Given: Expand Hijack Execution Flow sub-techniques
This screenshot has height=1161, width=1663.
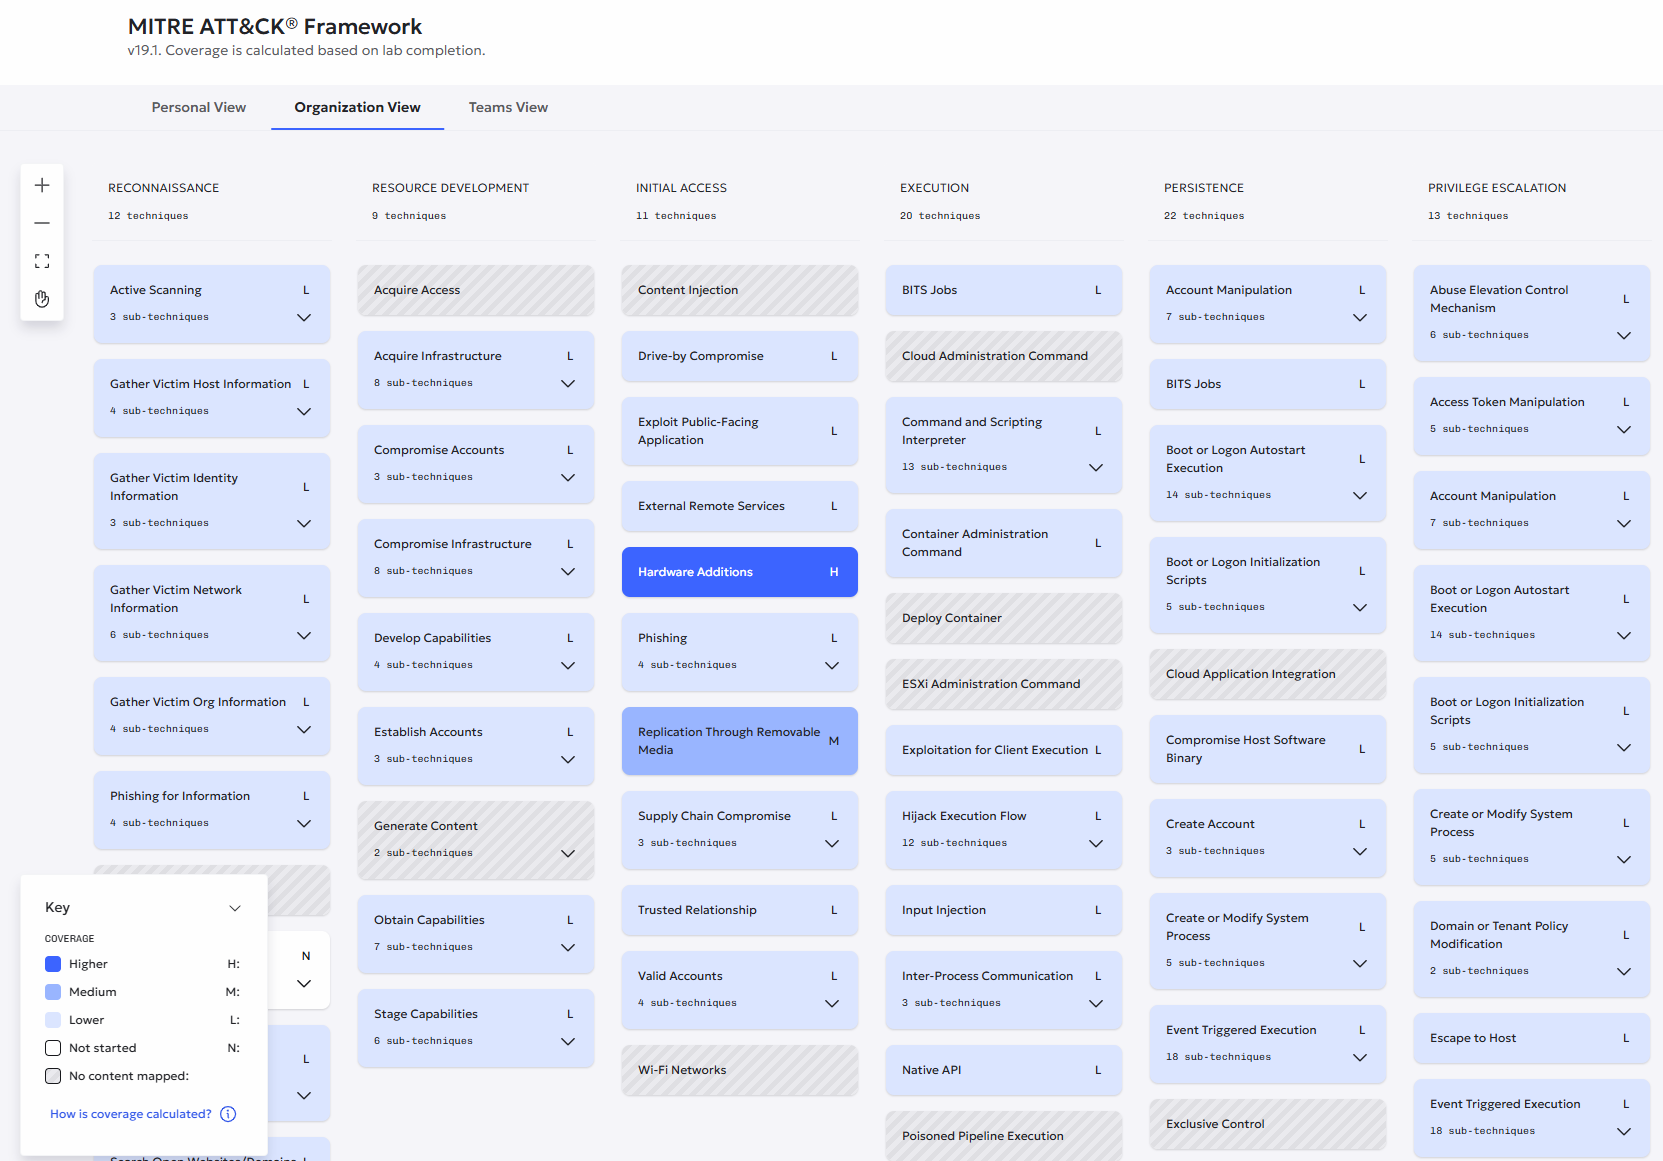Looking at the screenshot, I should coord(1096,843).
